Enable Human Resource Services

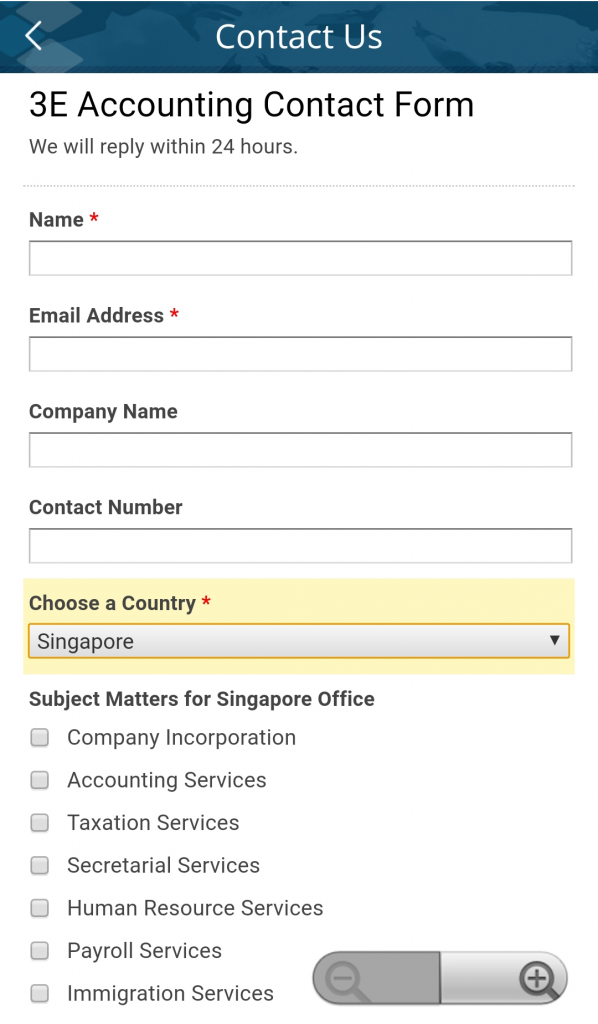(39, 908)
